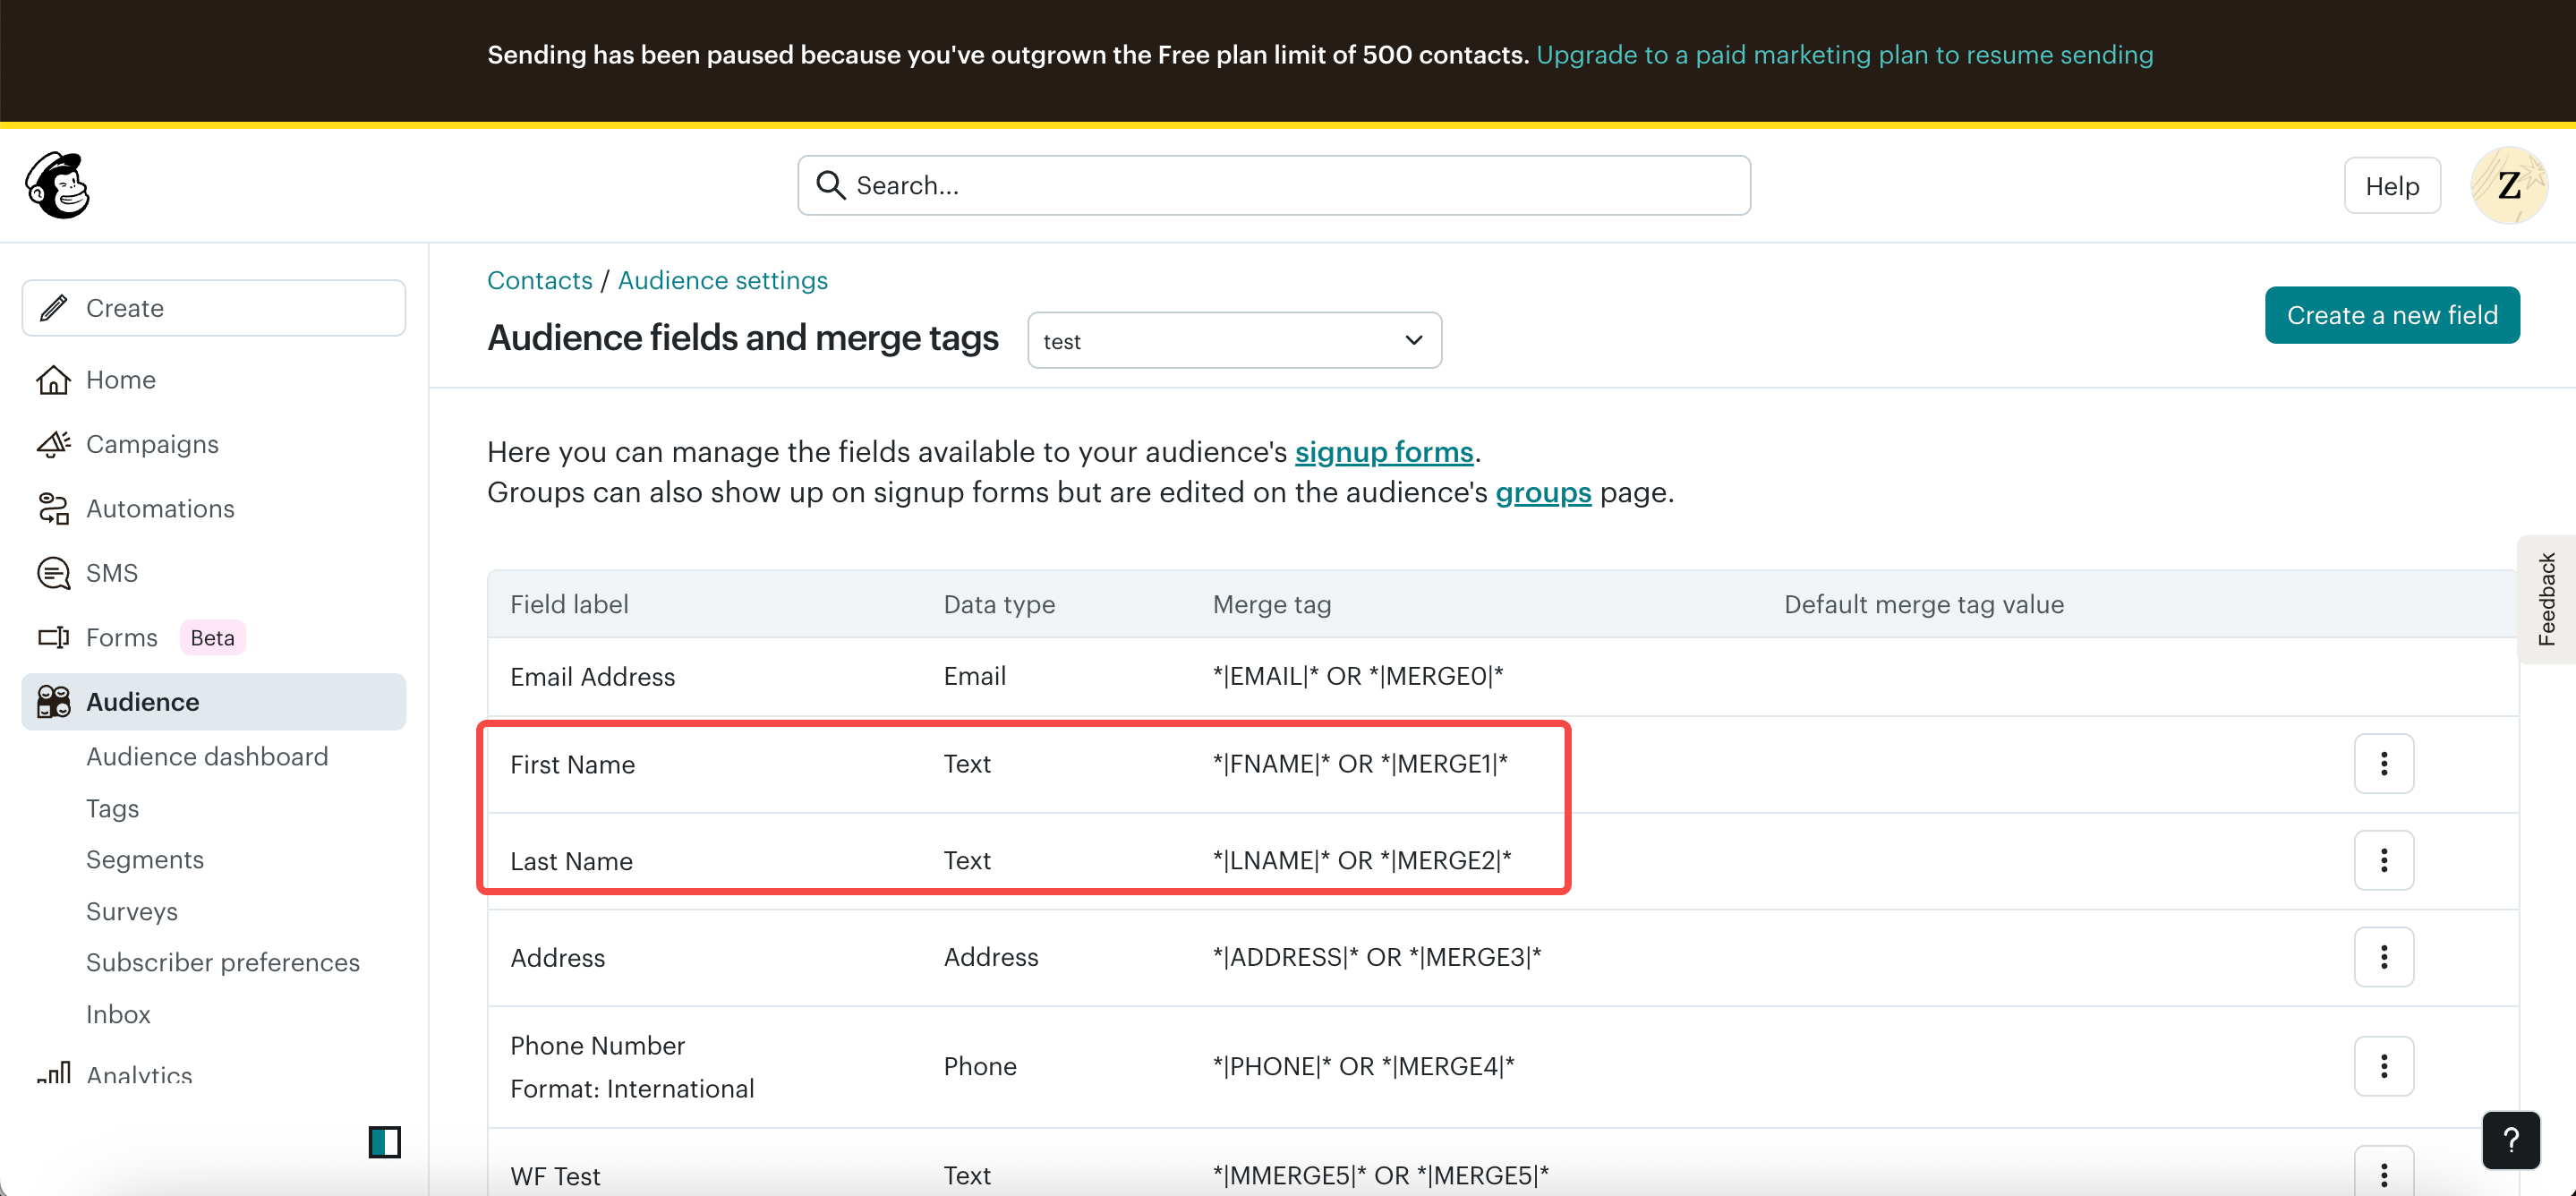Click the Analytics bar chart icon
The image size is (2576, 1196).
53,1073
